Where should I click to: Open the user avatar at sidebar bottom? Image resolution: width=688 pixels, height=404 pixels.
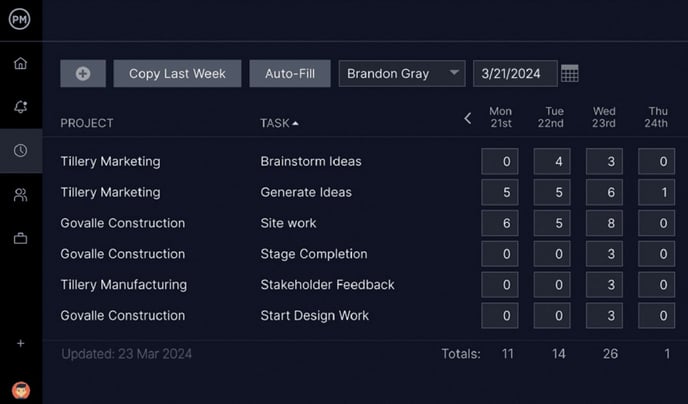[x=21, y=390]
